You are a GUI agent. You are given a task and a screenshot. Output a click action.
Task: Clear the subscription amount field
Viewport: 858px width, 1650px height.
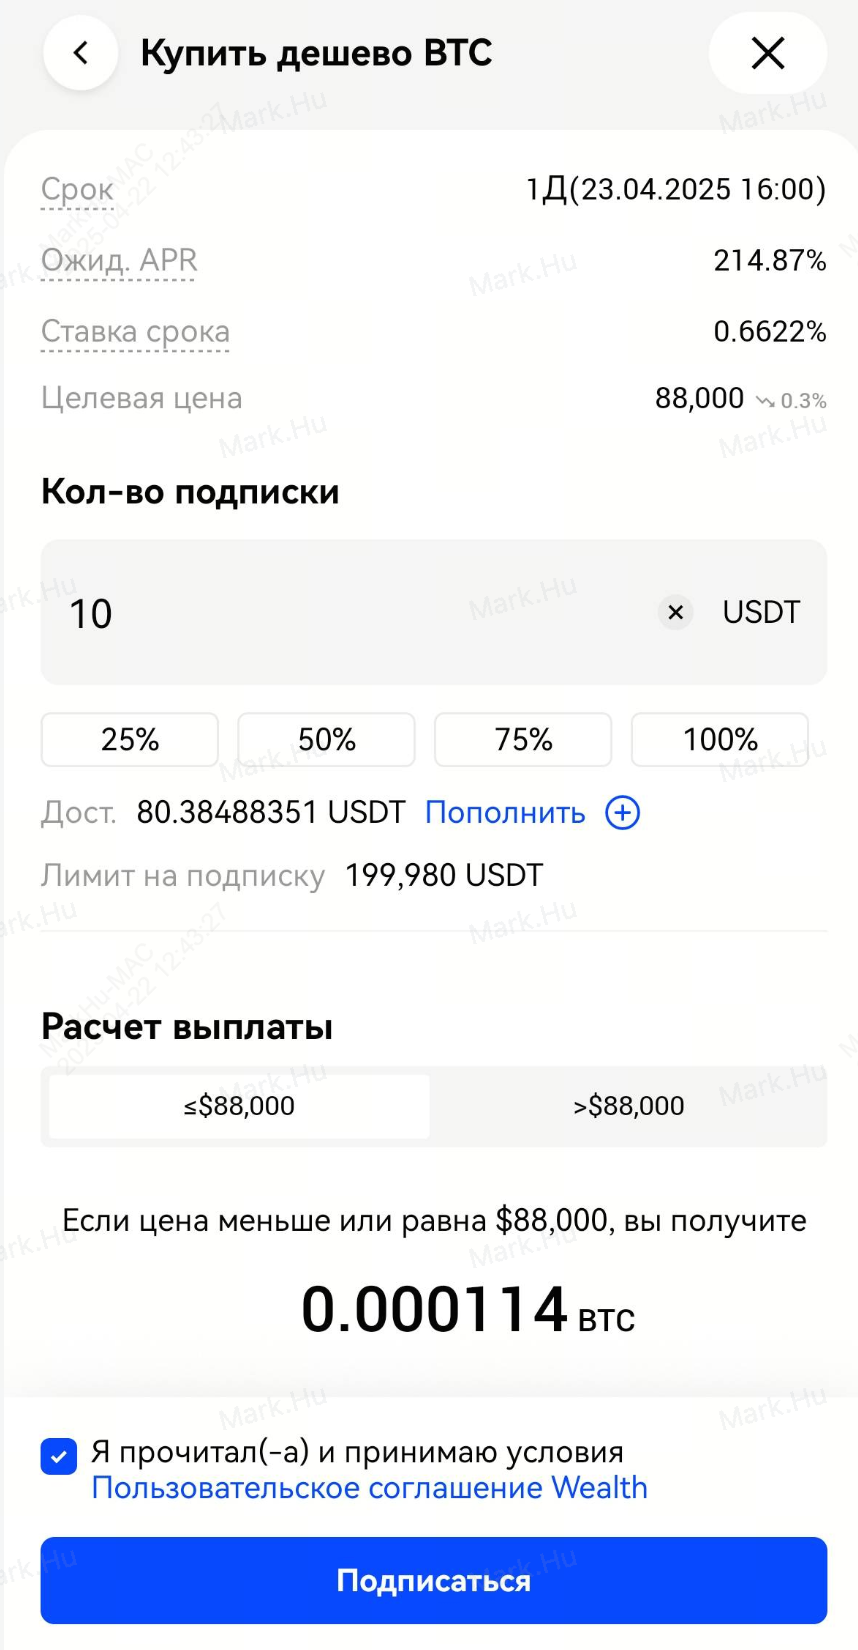[x=676, y=612]
